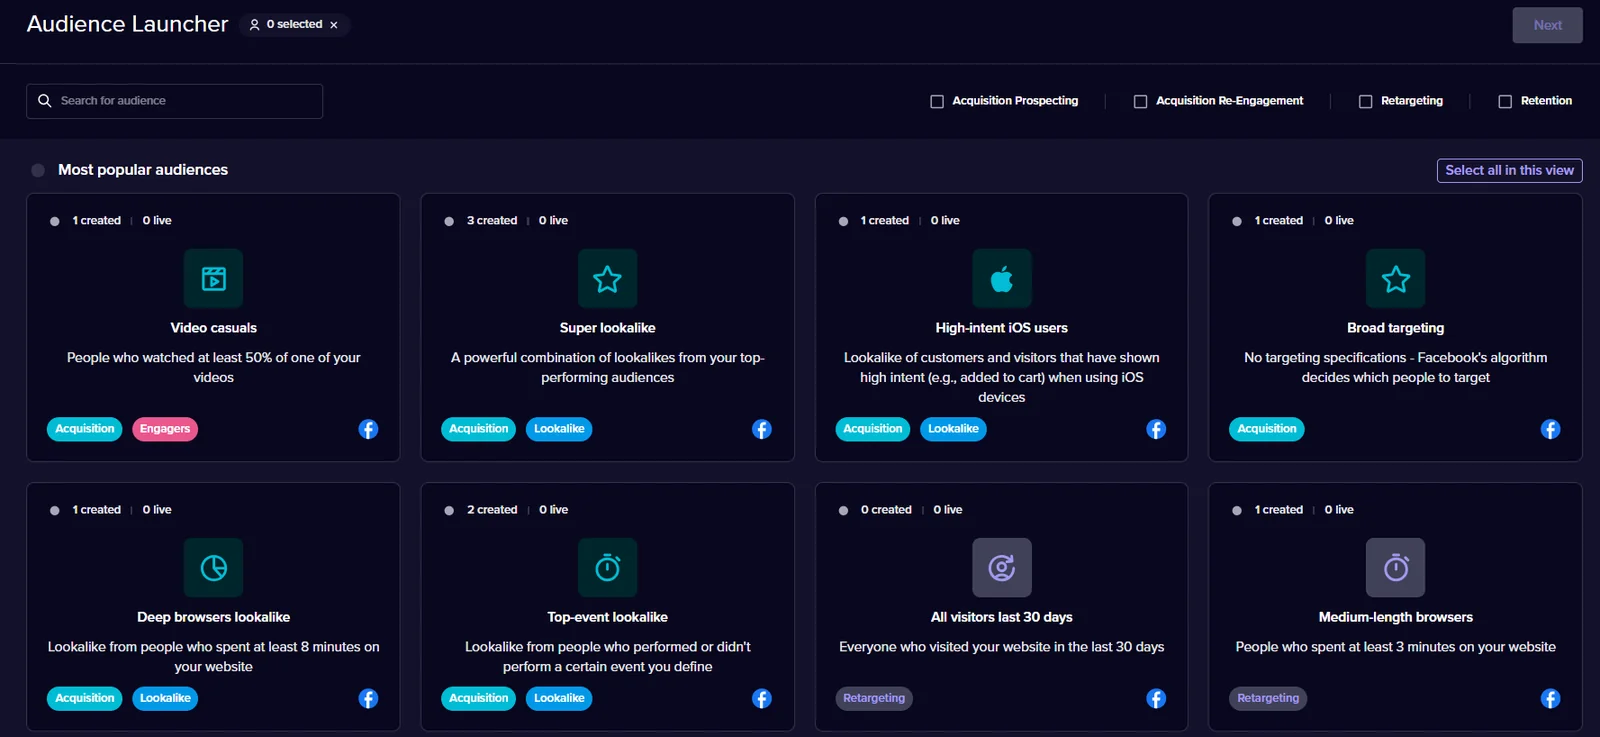Click the Medium-length browsers card title
This screenshot has height=737, width=1600.
(x=1395, y=617)
